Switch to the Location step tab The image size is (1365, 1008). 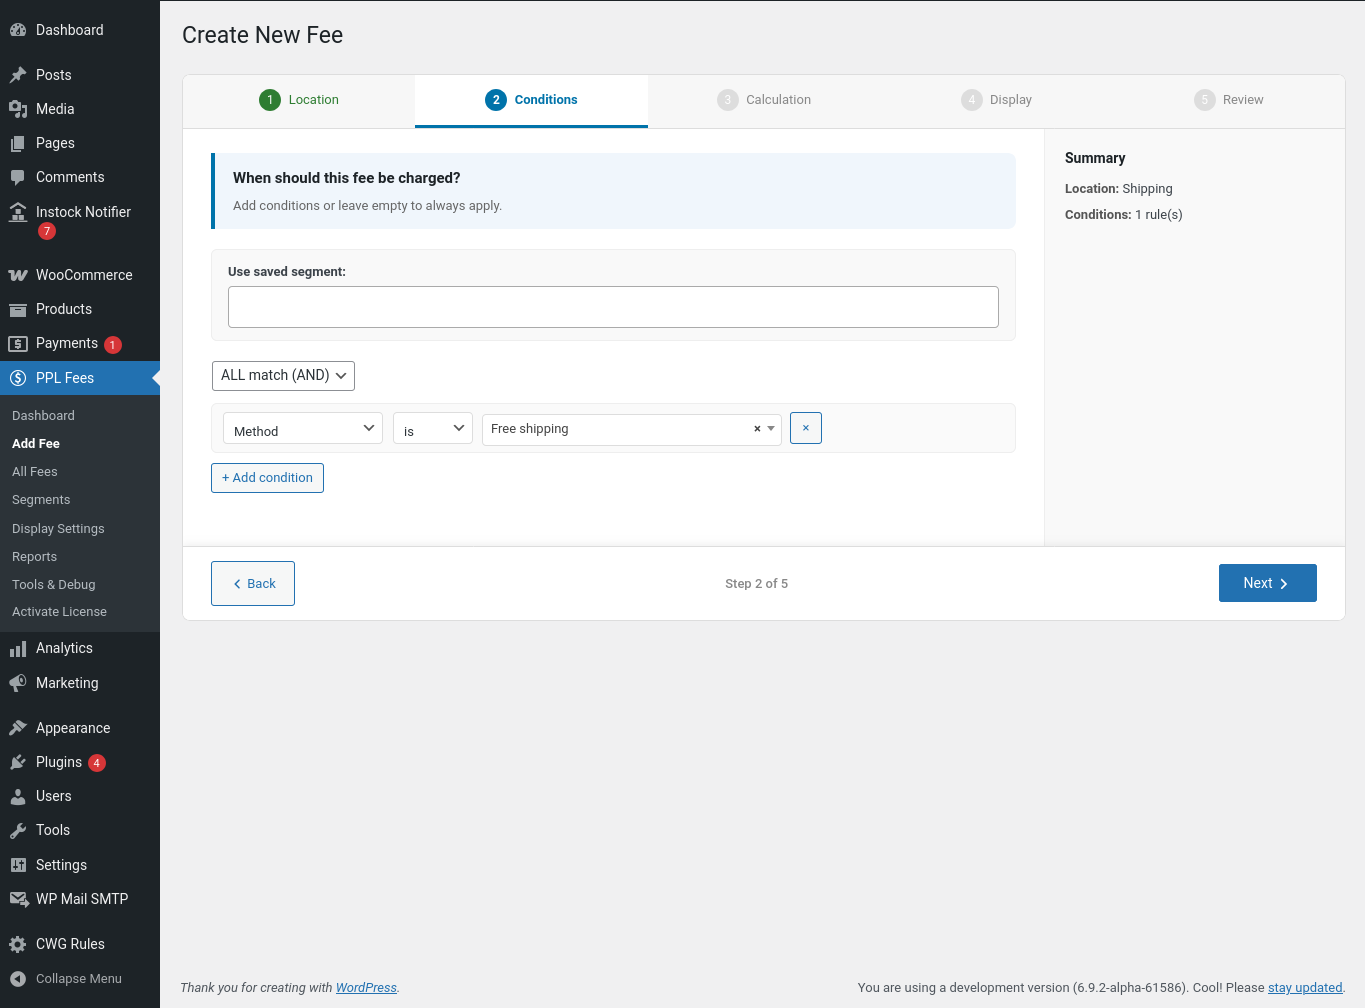tap(299, 100)
